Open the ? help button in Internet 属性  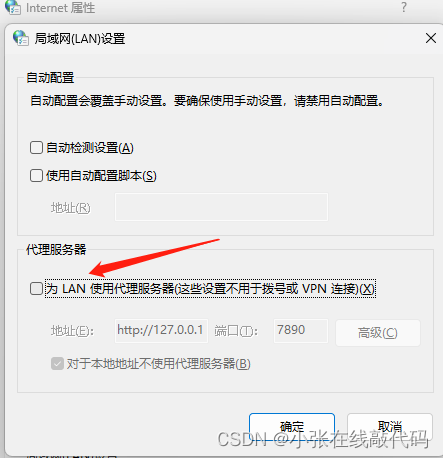pos(404,7)
